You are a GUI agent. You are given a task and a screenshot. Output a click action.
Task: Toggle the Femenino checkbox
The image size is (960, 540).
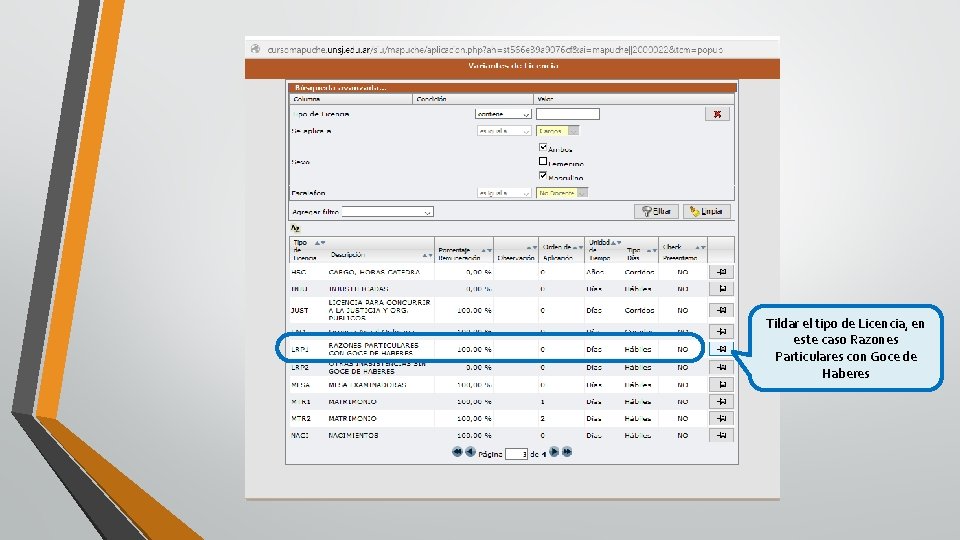coord(543,162)
